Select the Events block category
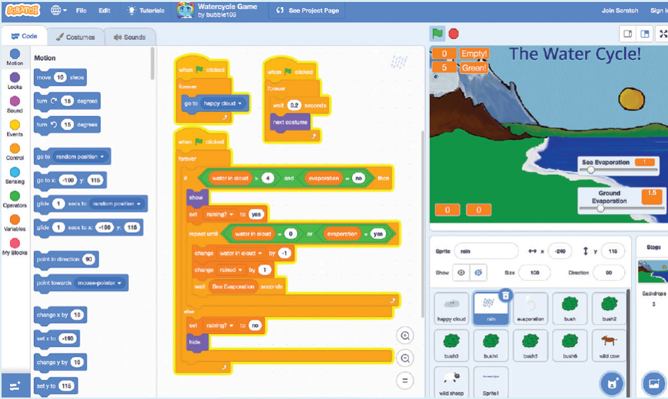668x399 pixels. point(14,128)
